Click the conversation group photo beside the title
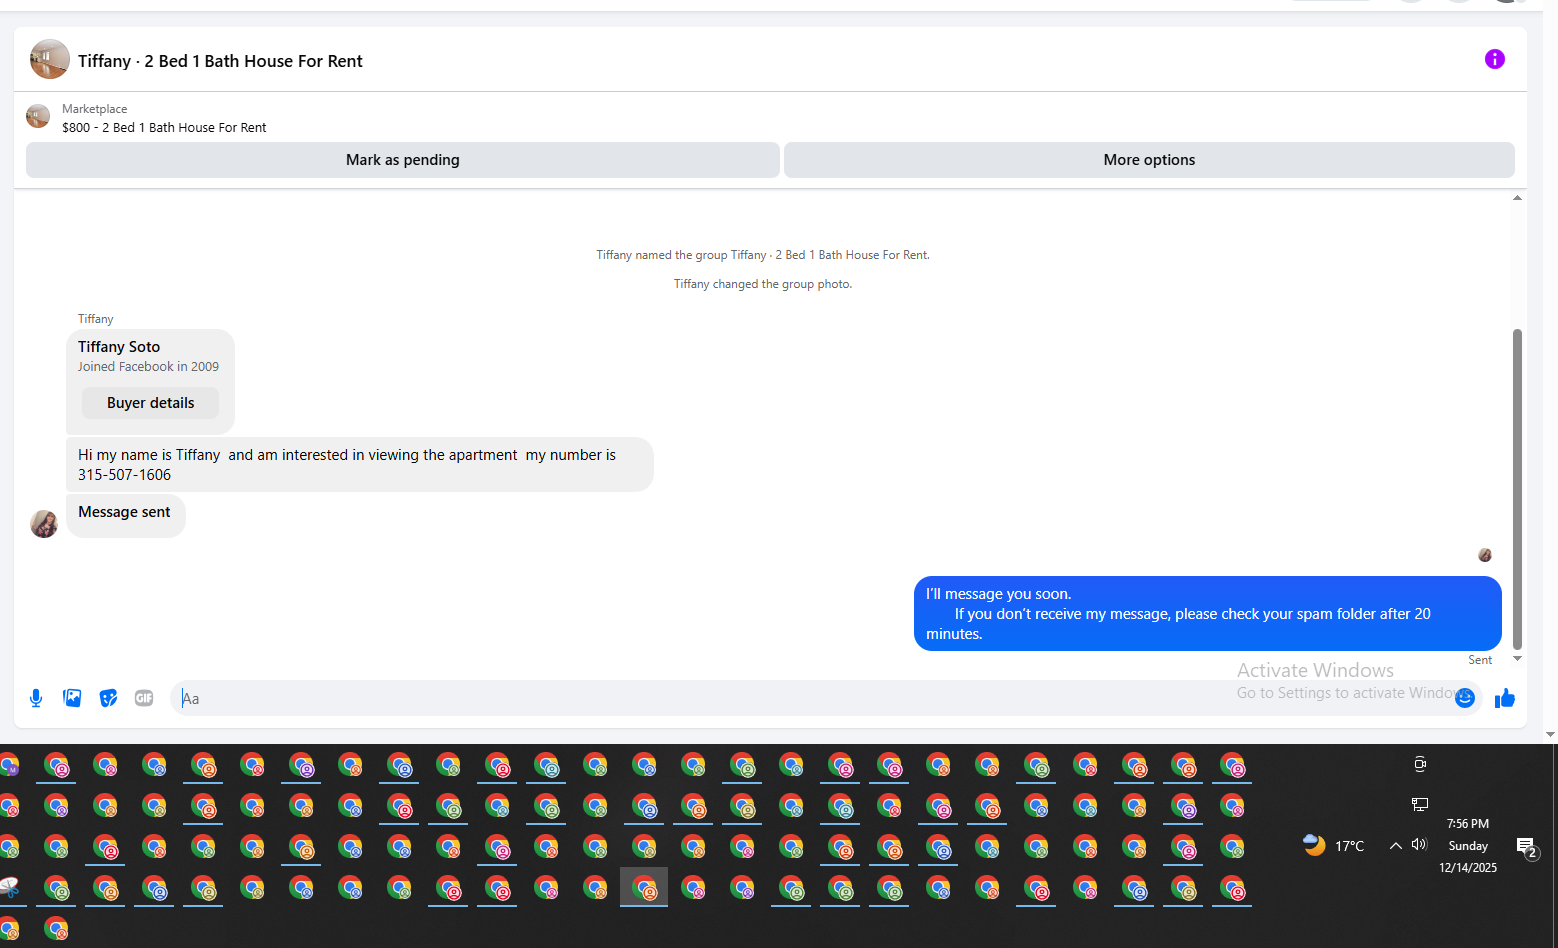The width and height of the screenshot is (1558, 948). [x=49, y=60]
